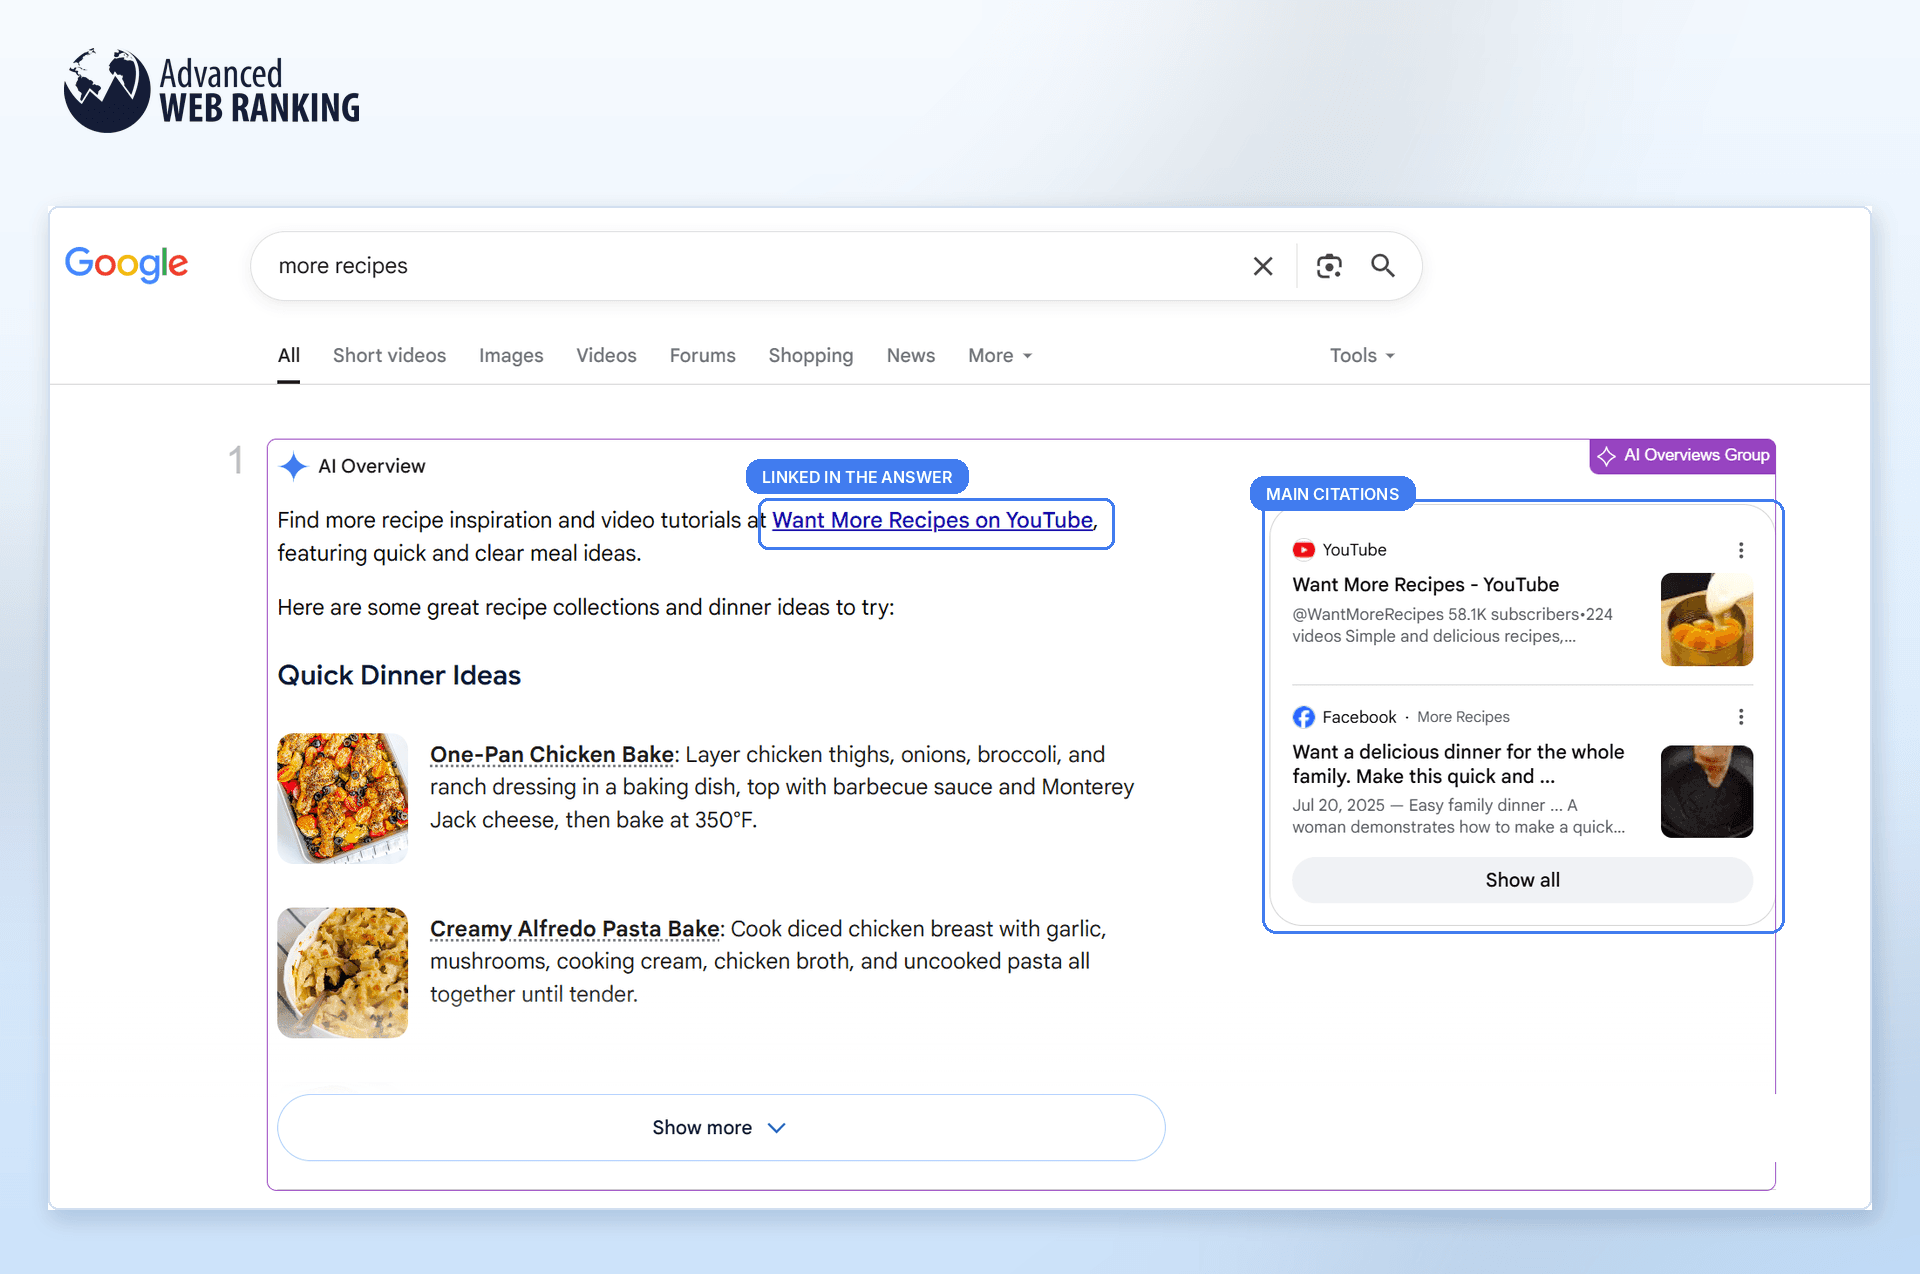The width and height of the screenshot is (1920, 1274).
Task: Open the Forums tab
Action: click(703, 356)
